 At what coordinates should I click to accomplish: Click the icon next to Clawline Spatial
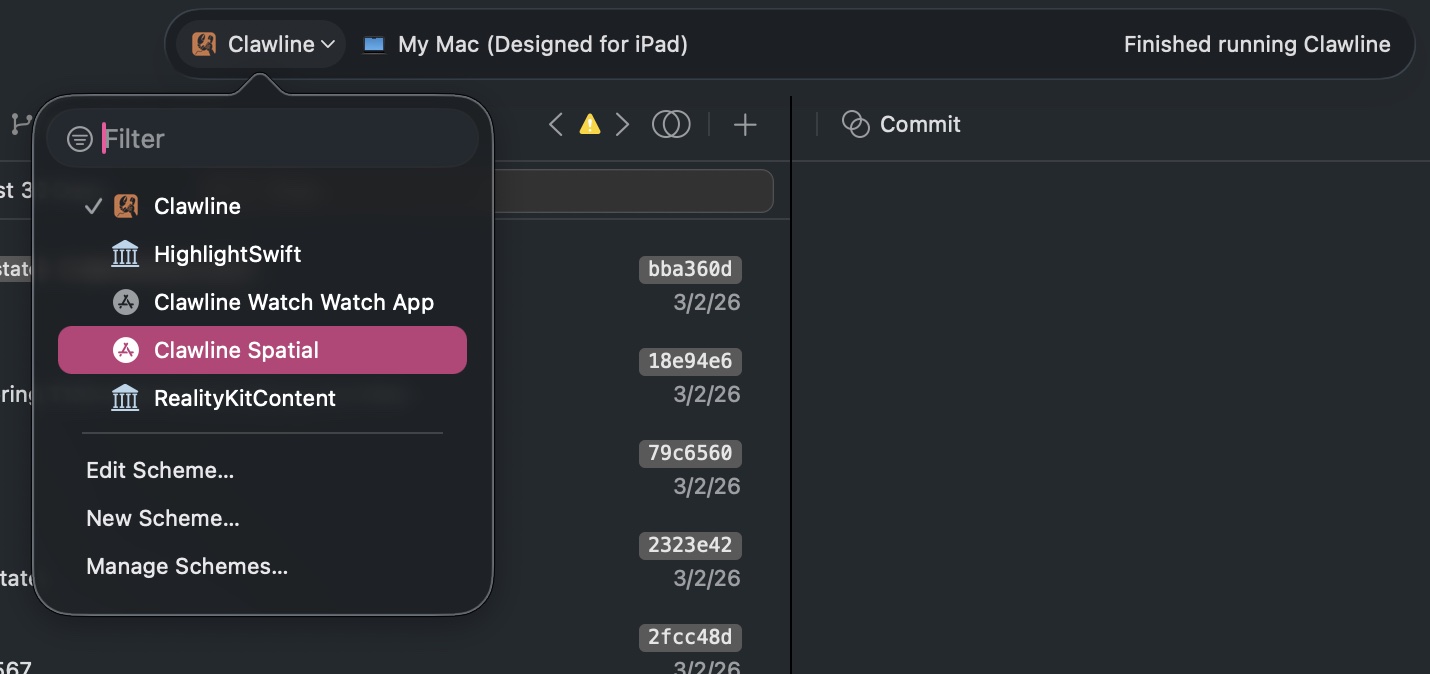[125, 350]
